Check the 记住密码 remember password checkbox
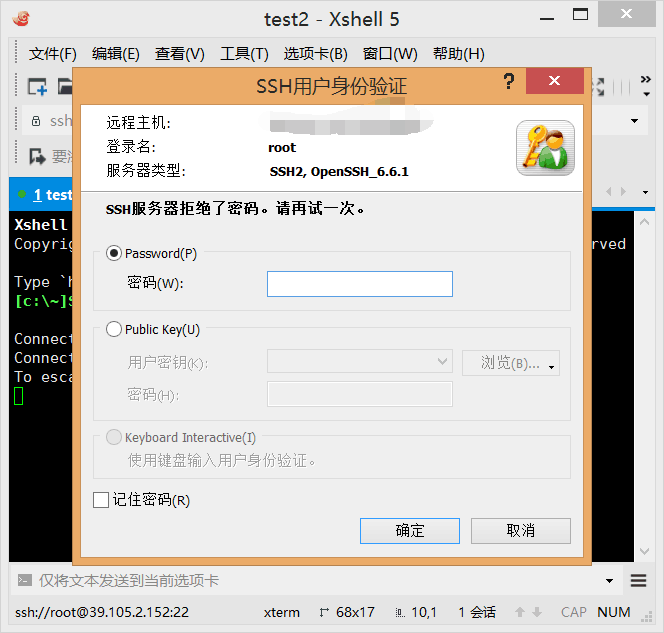Viewport: 664px width, 633px height. tap(101, 500)
